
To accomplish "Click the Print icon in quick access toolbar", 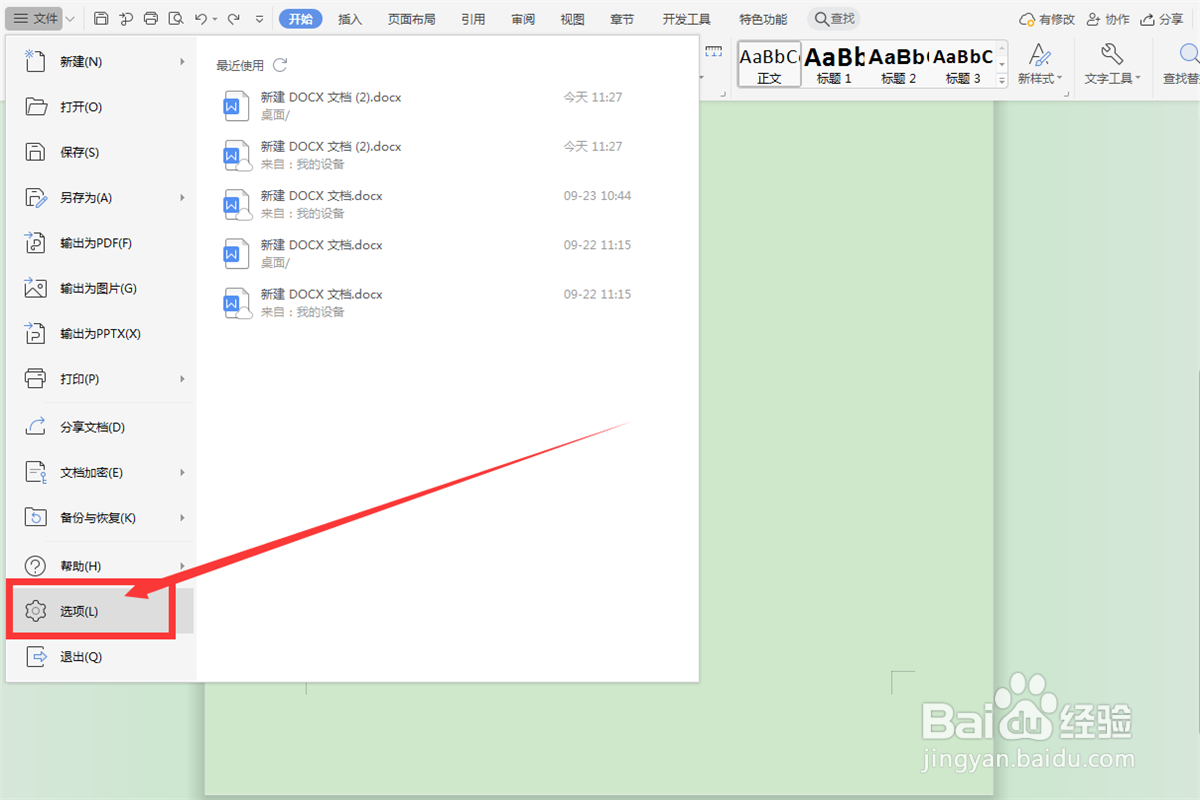I will [151, 18].
